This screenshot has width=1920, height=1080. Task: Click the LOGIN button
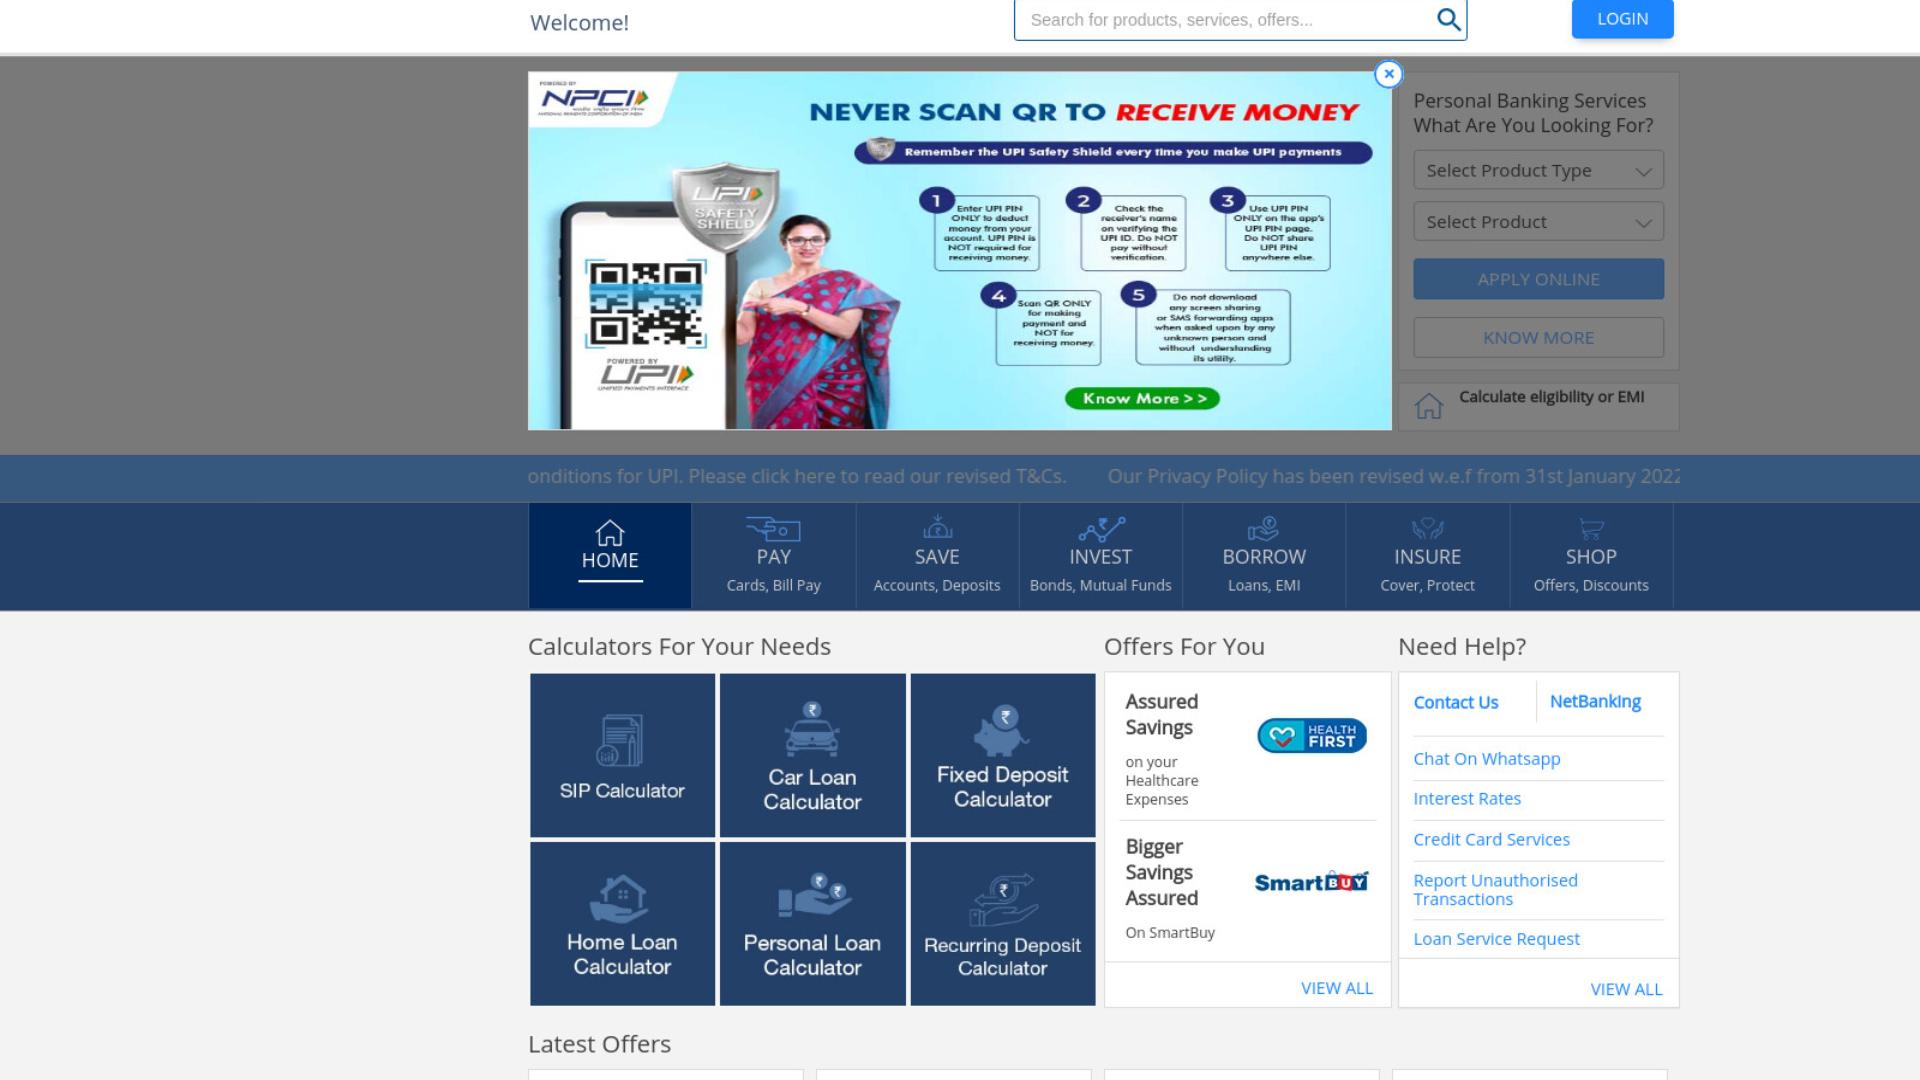point(1622,19)
